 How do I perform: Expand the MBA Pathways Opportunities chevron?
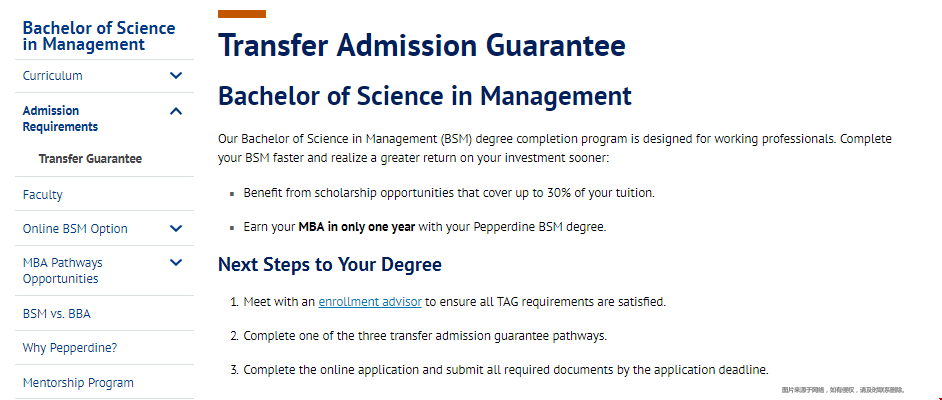click(176, 263)
